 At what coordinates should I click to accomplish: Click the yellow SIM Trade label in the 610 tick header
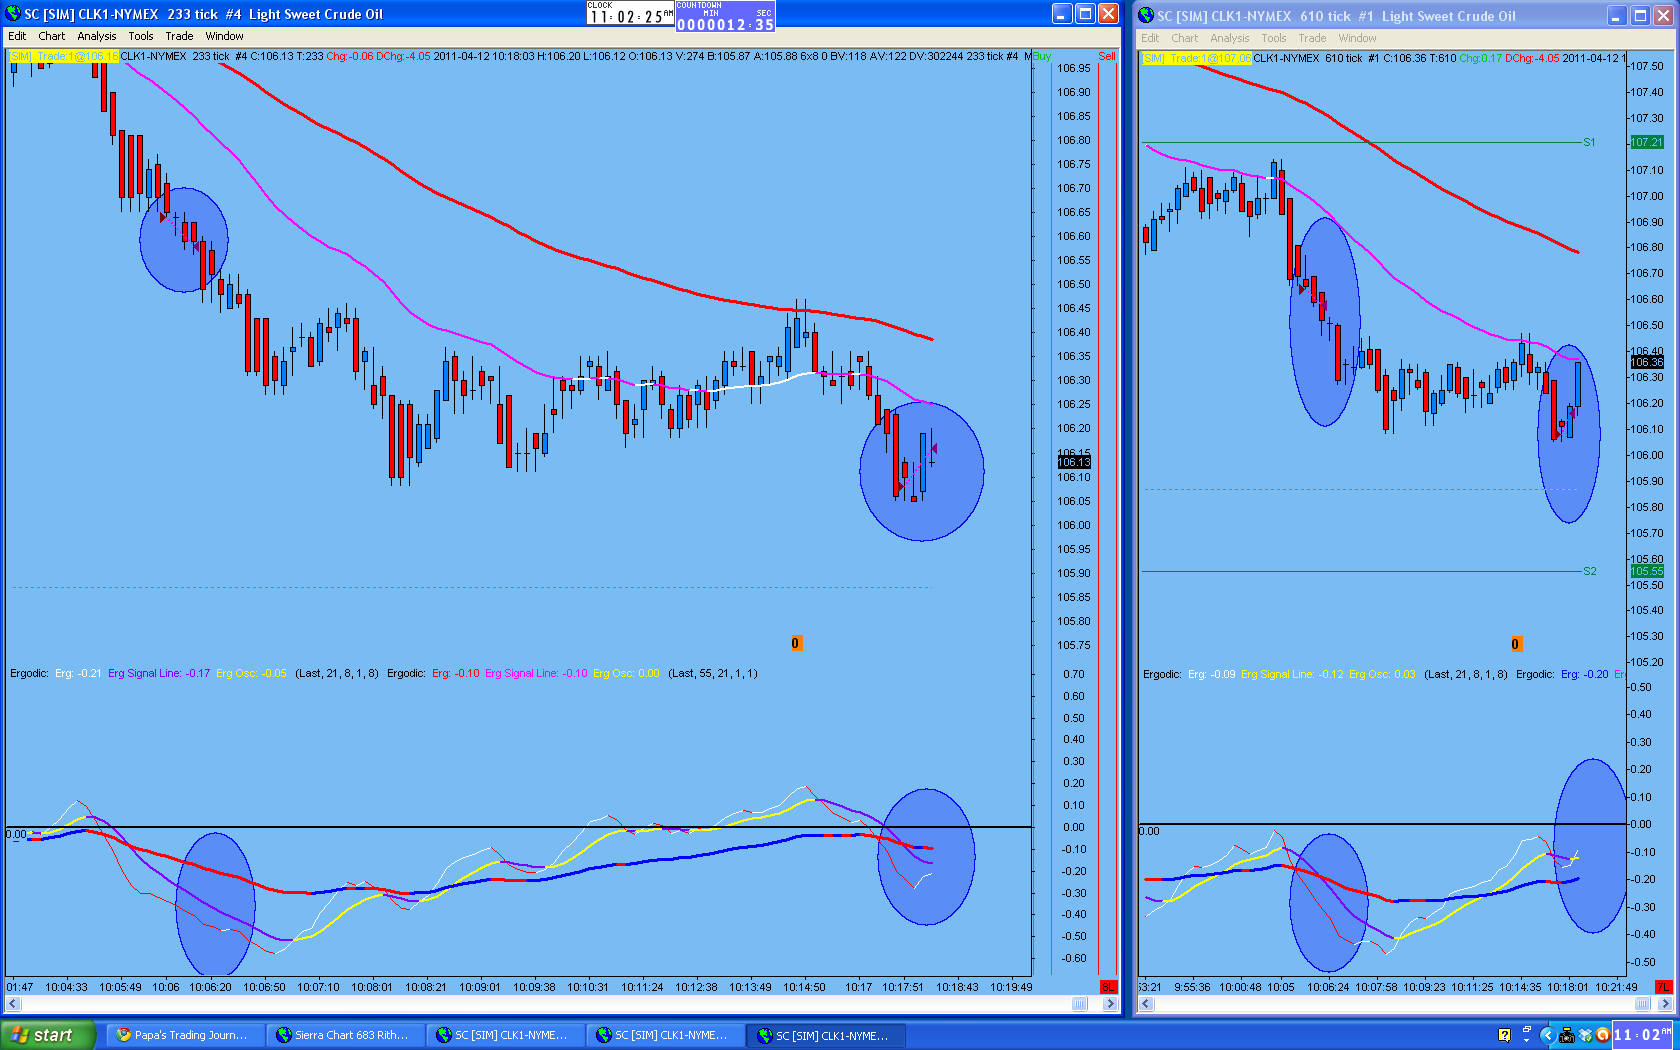click(x=1197, y=58)
